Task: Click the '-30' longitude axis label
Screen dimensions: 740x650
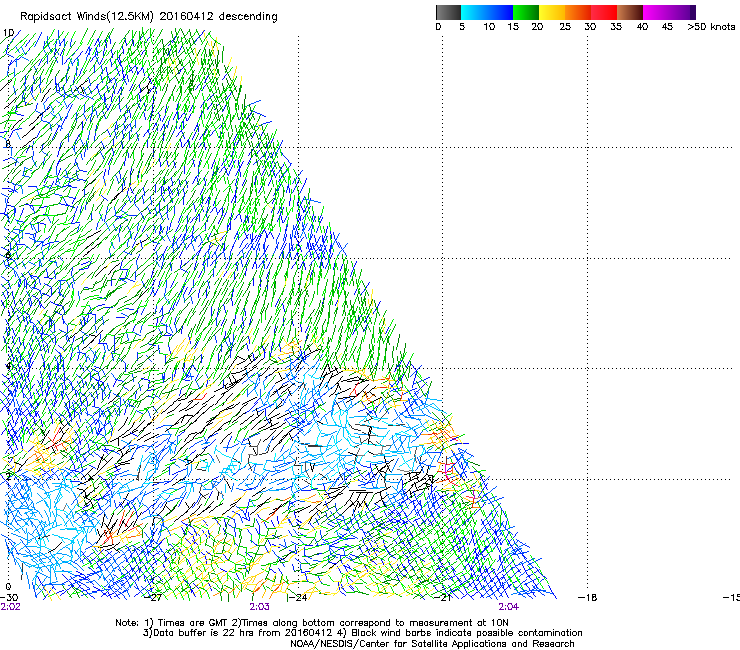Action: click(9, 598)
